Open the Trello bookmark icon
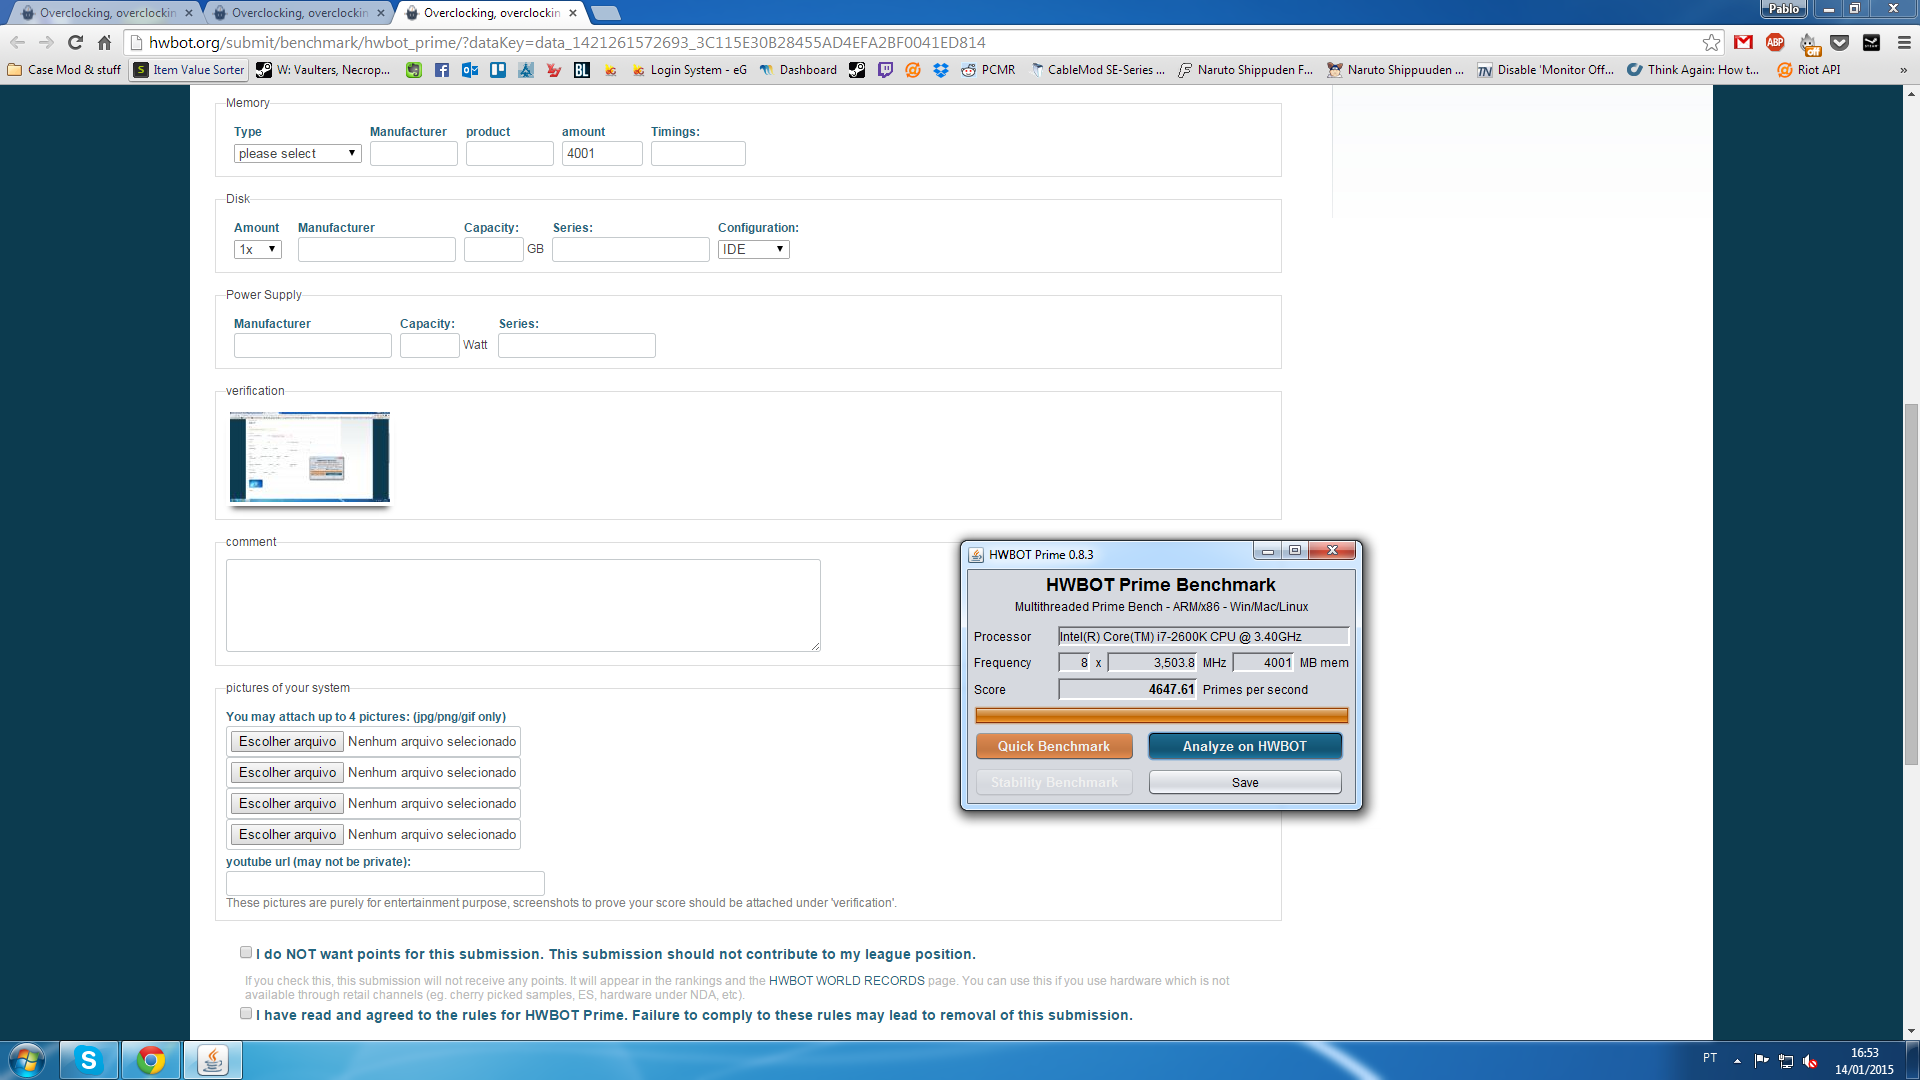This screenshot has height=1080, width=1920. (497, 70)
